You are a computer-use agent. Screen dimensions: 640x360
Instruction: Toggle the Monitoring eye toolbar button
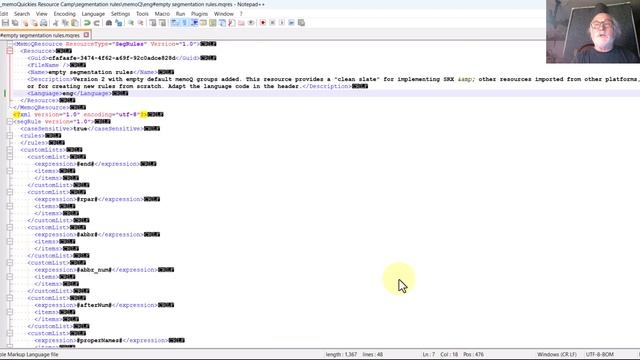click(251, 23)
